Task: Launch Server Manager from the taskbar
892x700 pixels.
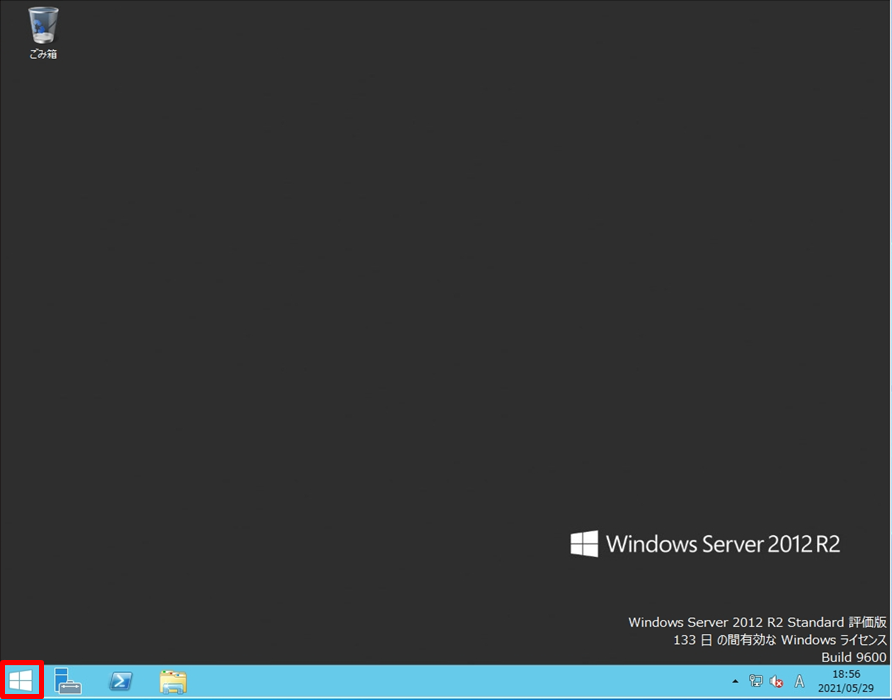Action: click(68, 681)
